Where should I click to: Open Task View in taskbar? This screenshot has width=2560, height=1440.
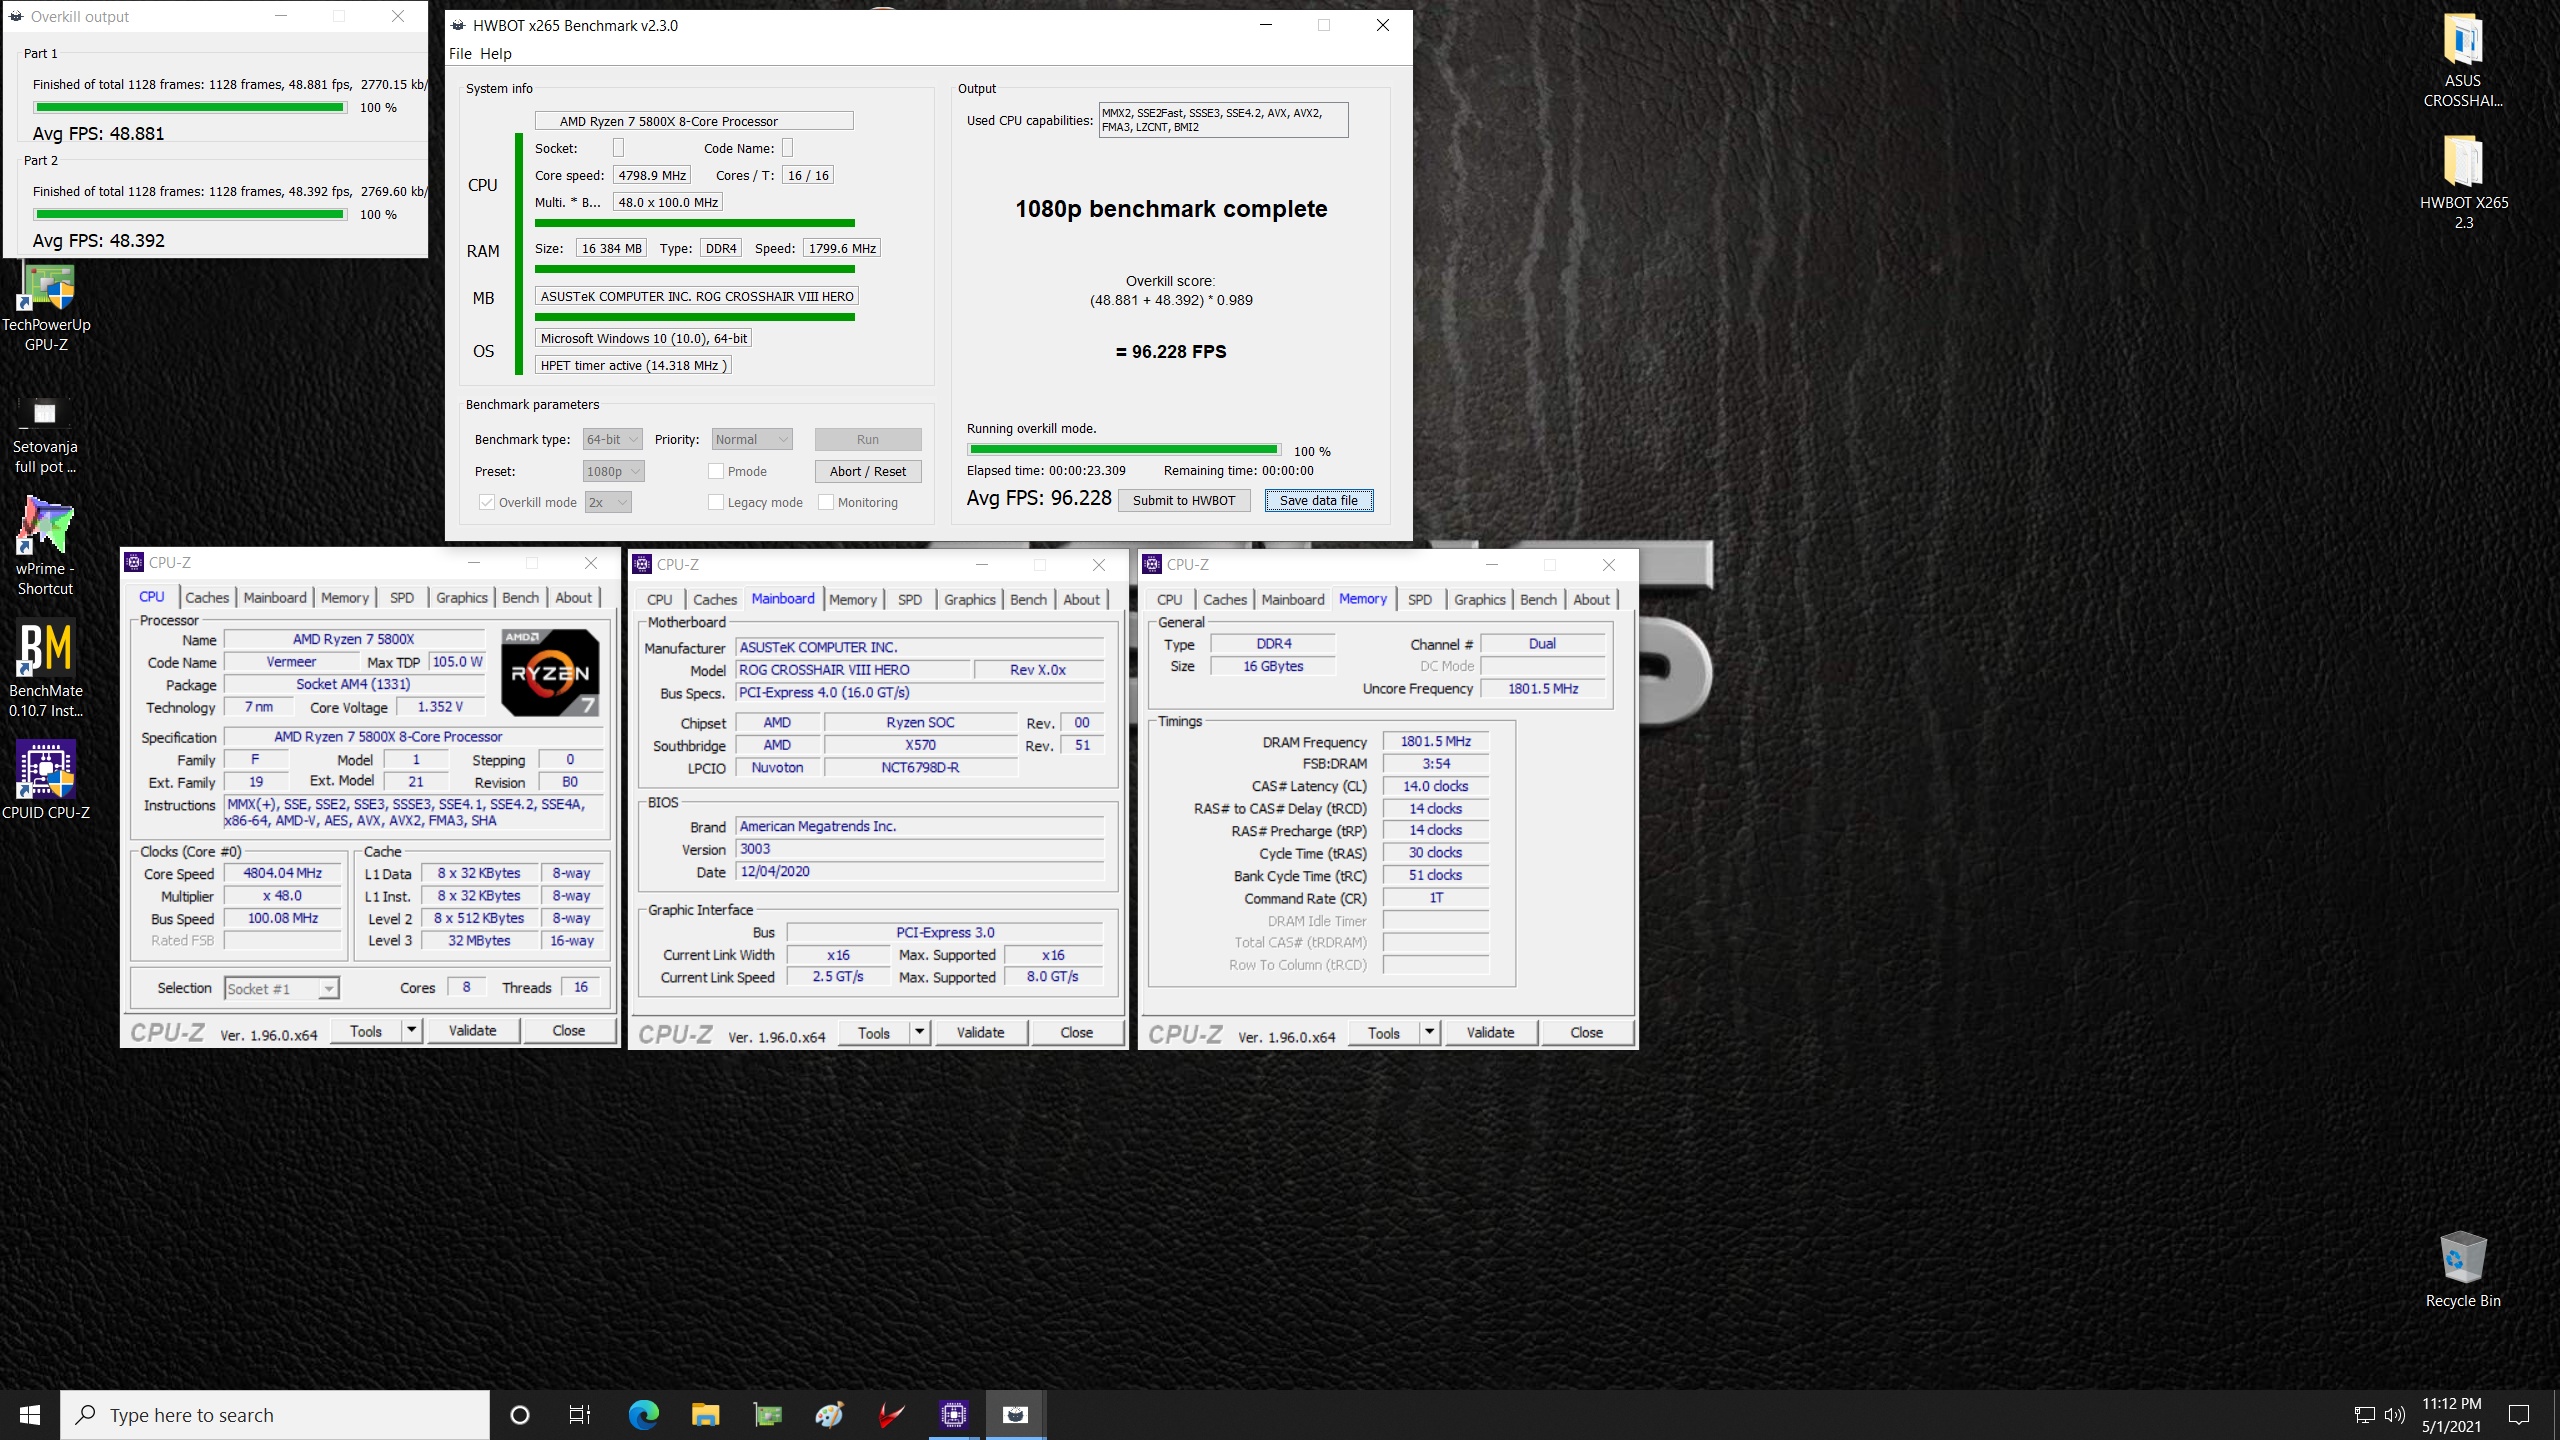click(580, 1415)
